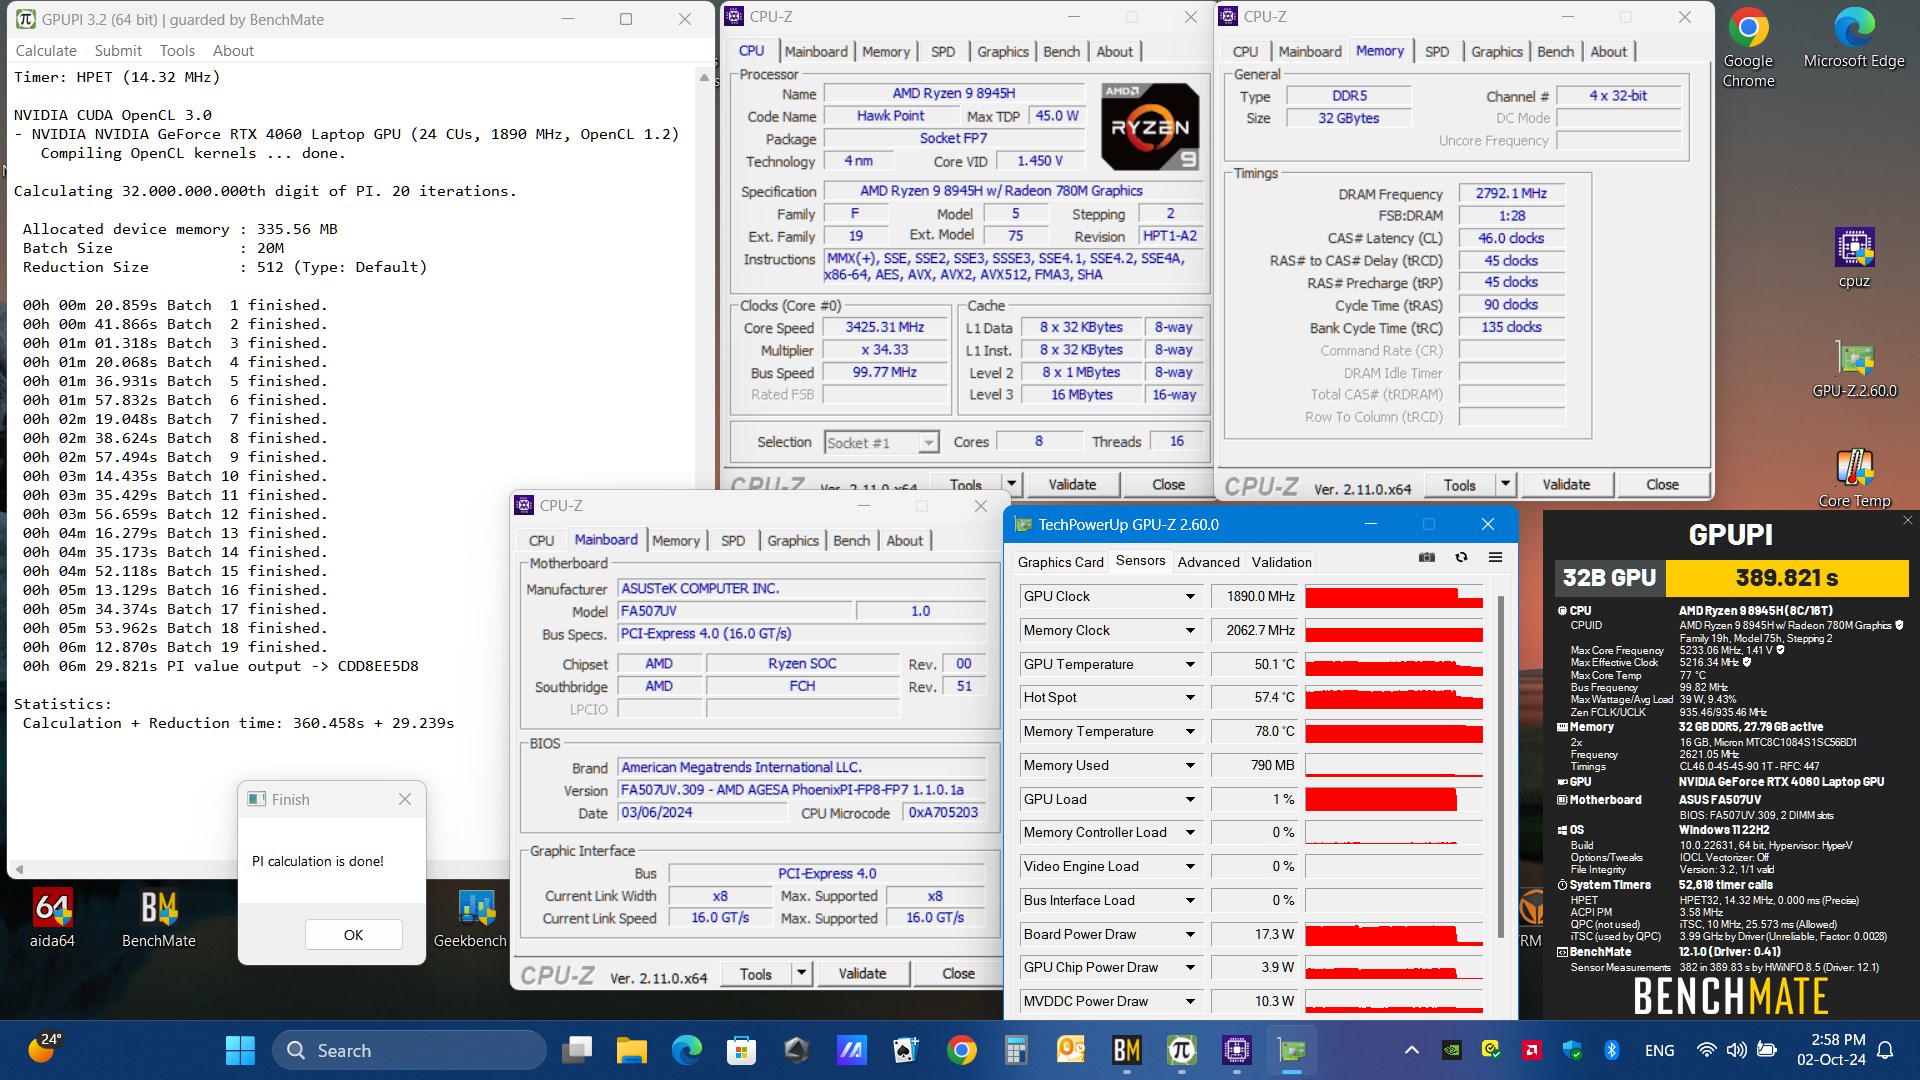Click the ENG language indicator in tray

coord(1659,1050)
